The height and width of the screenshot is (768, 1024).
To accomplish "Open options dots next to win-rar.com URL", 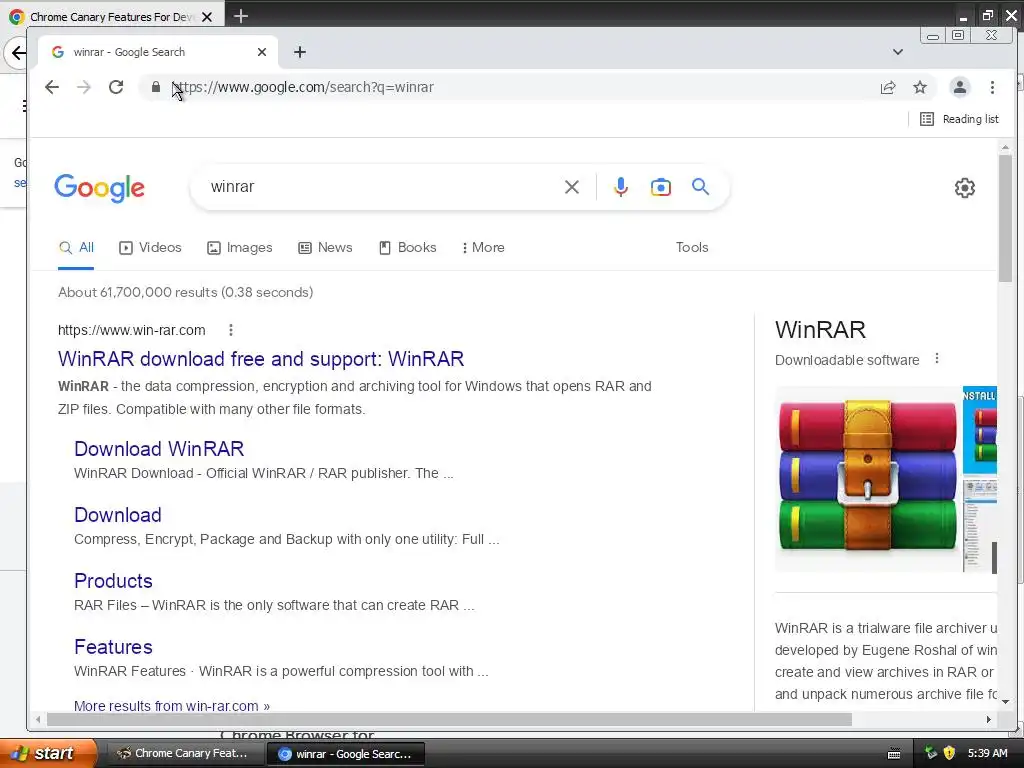I will (231, 330).
